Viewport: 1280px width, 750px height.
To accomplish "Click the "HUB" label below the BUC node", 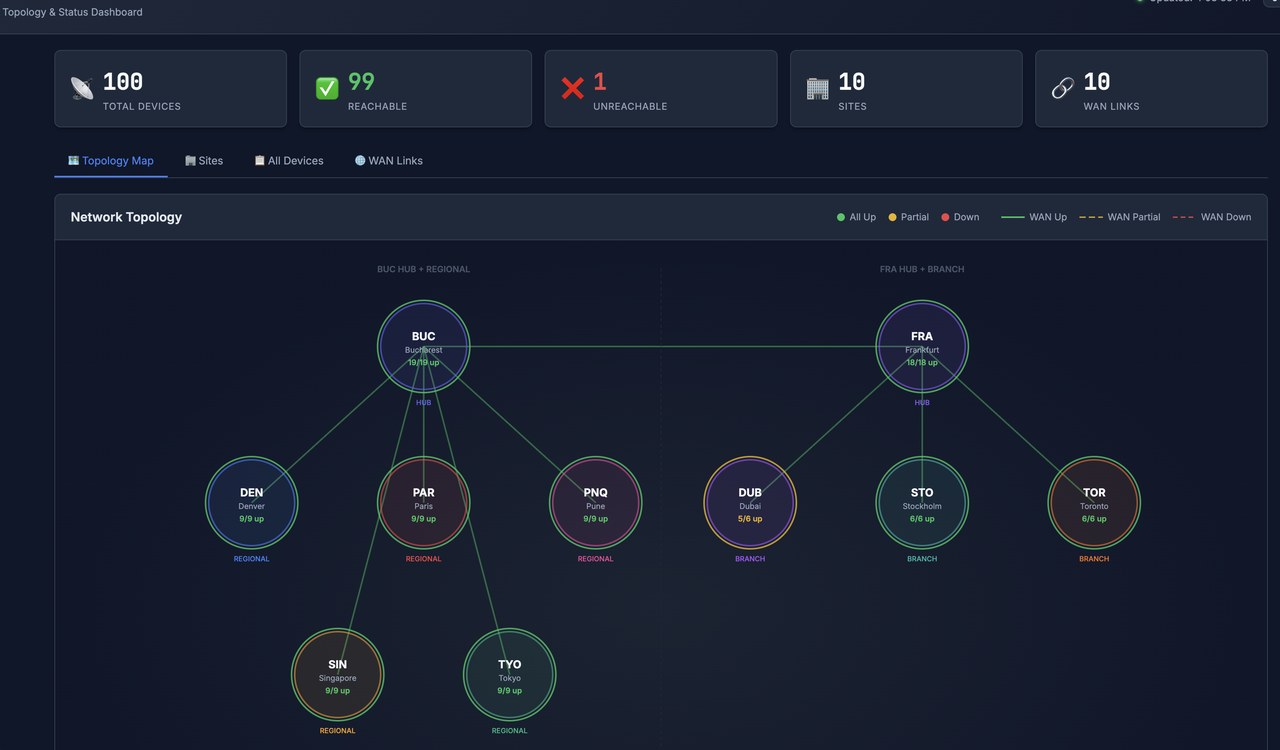I will (424, 403).
